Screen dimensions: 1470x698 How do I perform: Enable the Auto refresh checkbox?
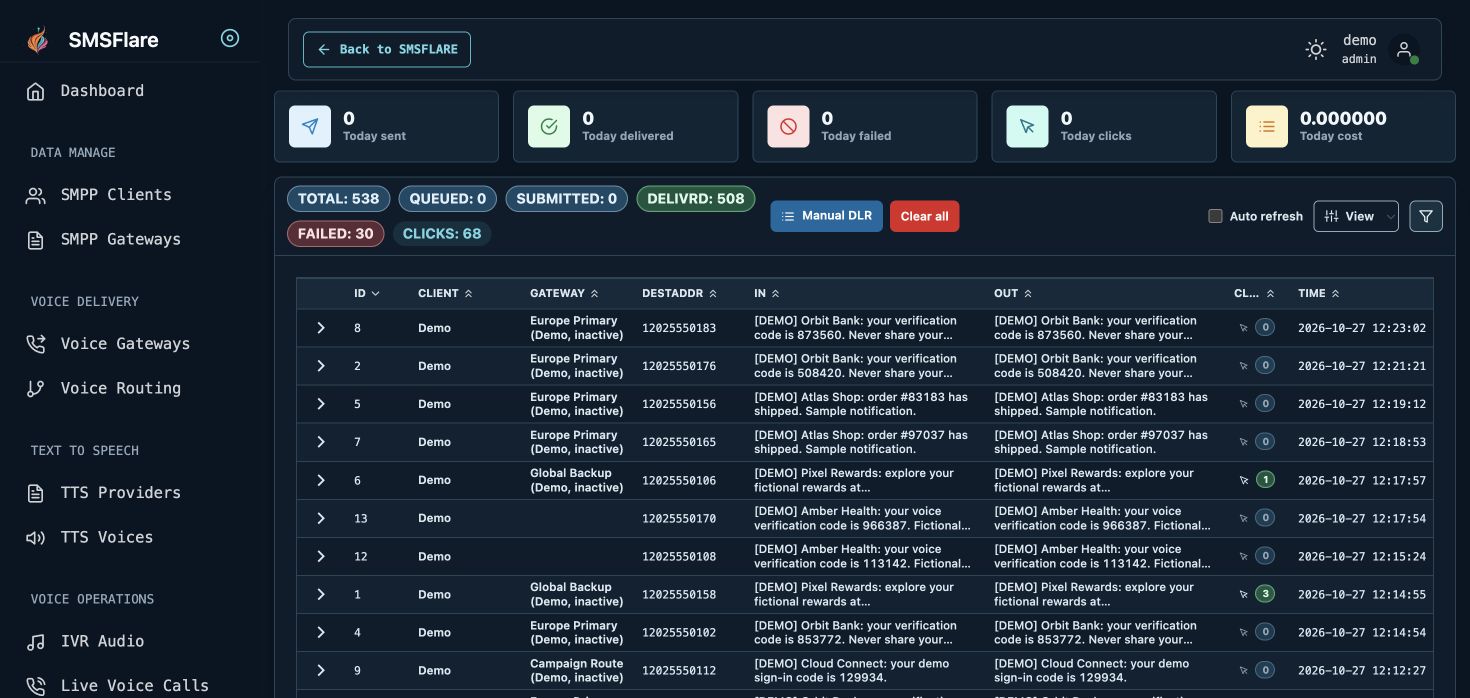pos(1216,216)
